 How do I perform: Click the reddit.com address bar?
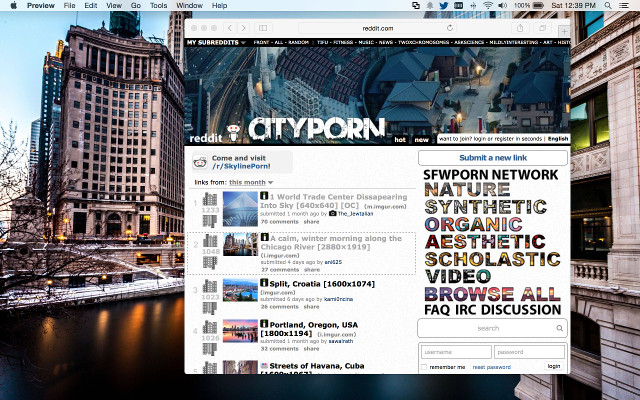tap(378, 28)
